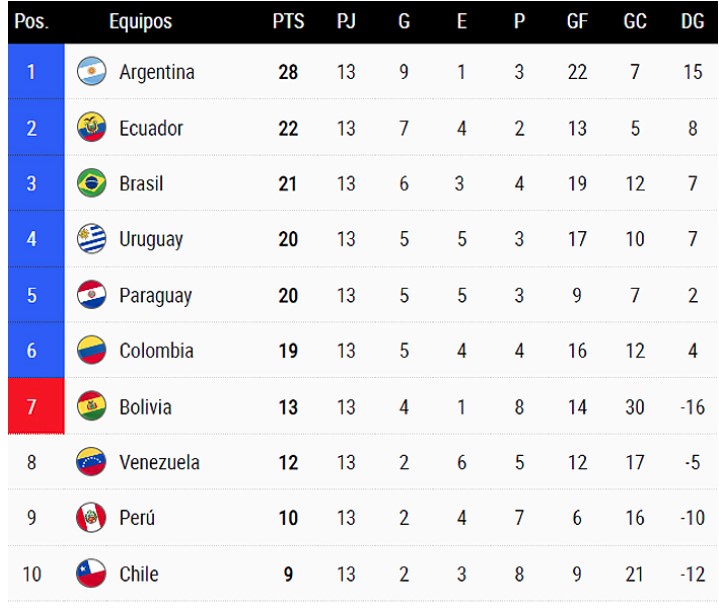This screenshot has height=608, width=719.
Task: Click the Ecuador flag icon
Action: click(91, 128)
